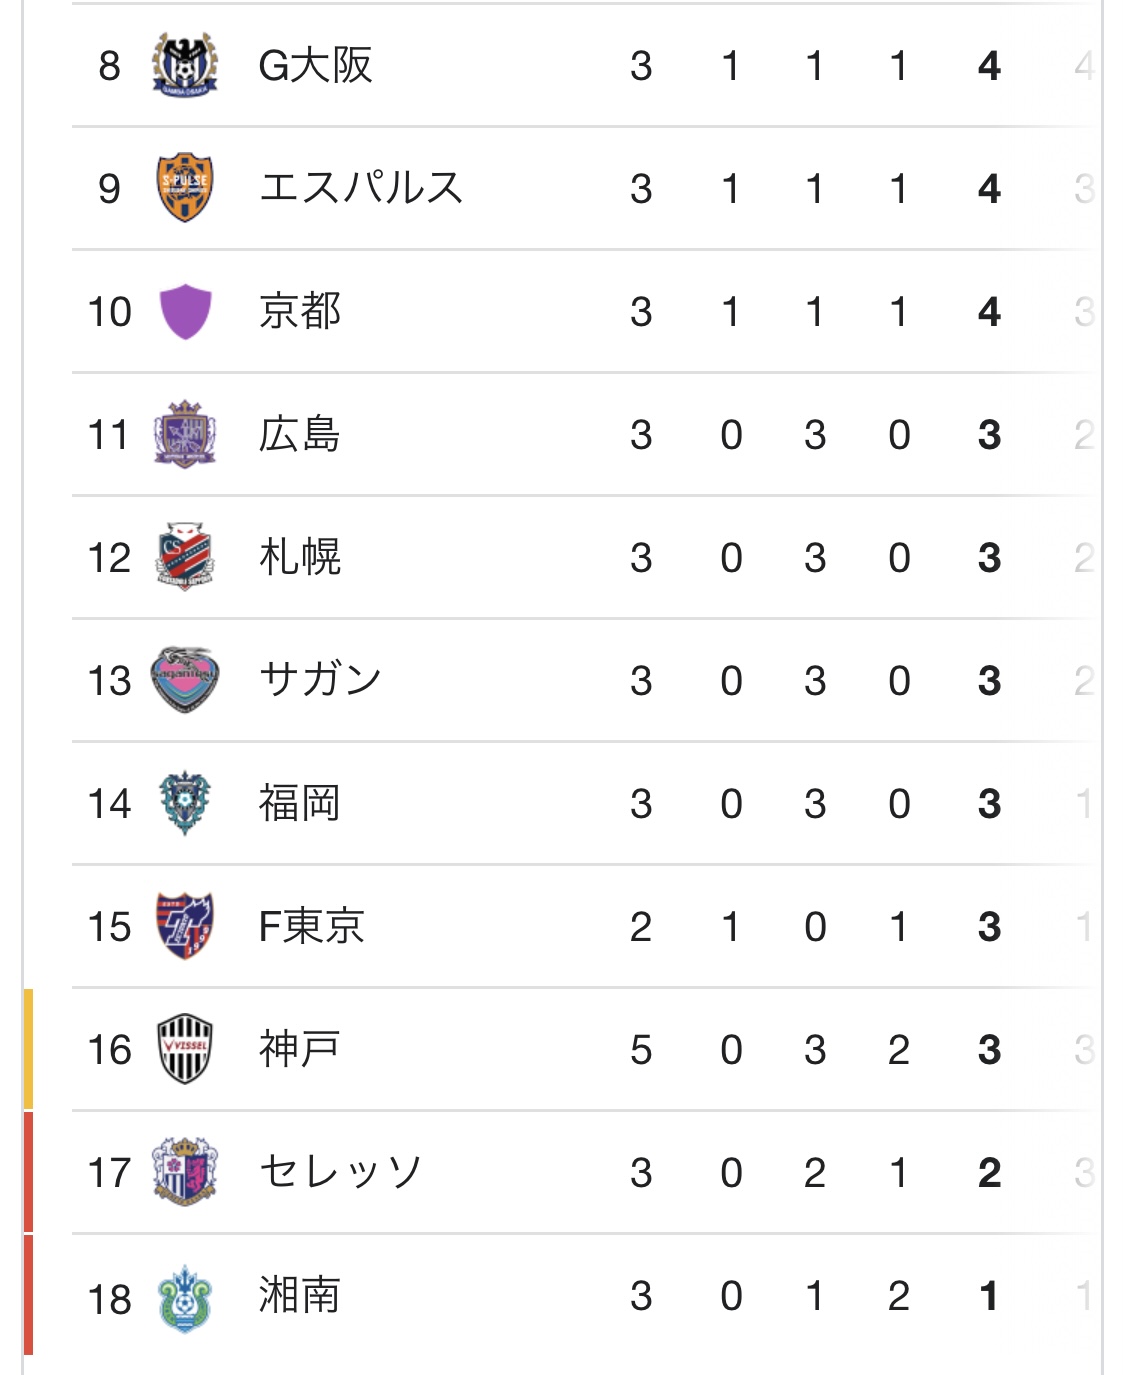This screenshot has width=1125, height=1375.
Task: Click the Gamba Osaka team crest
Action: click(x=185, y=65)
